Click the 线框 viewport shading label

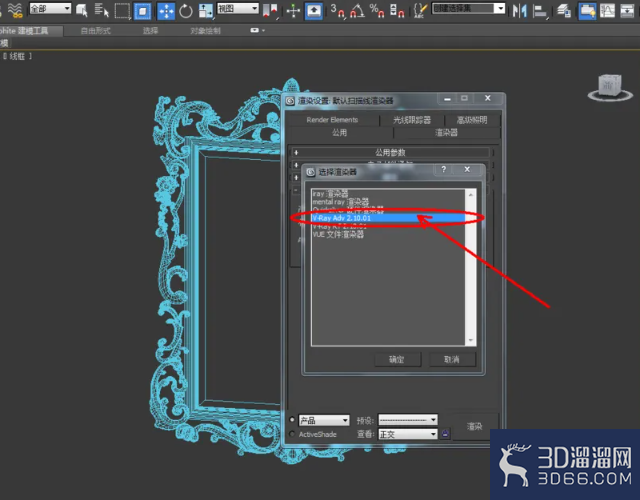[x=17, y=56]
